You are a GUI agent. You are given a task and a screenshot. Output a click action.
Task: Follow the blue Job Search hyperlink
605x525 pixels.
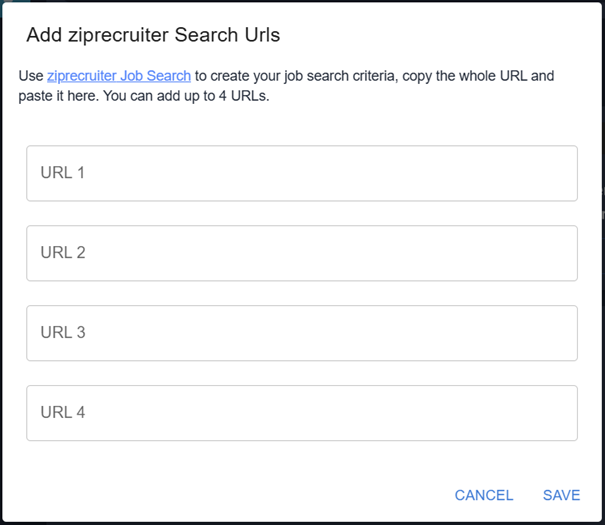tap(119, 76)
